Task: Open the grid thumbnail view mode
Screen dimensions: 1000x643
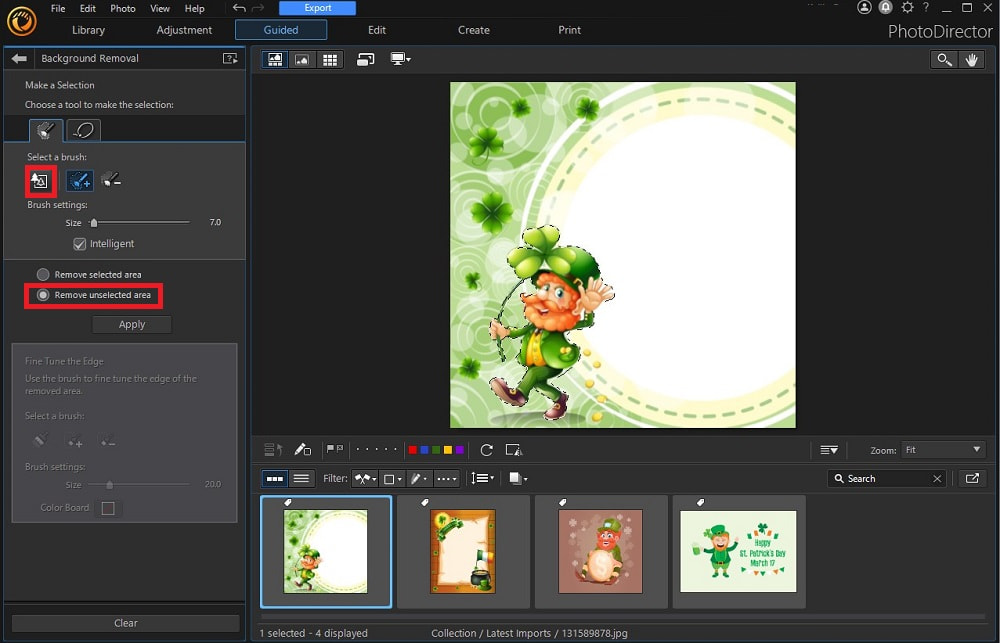Action: 328,59
